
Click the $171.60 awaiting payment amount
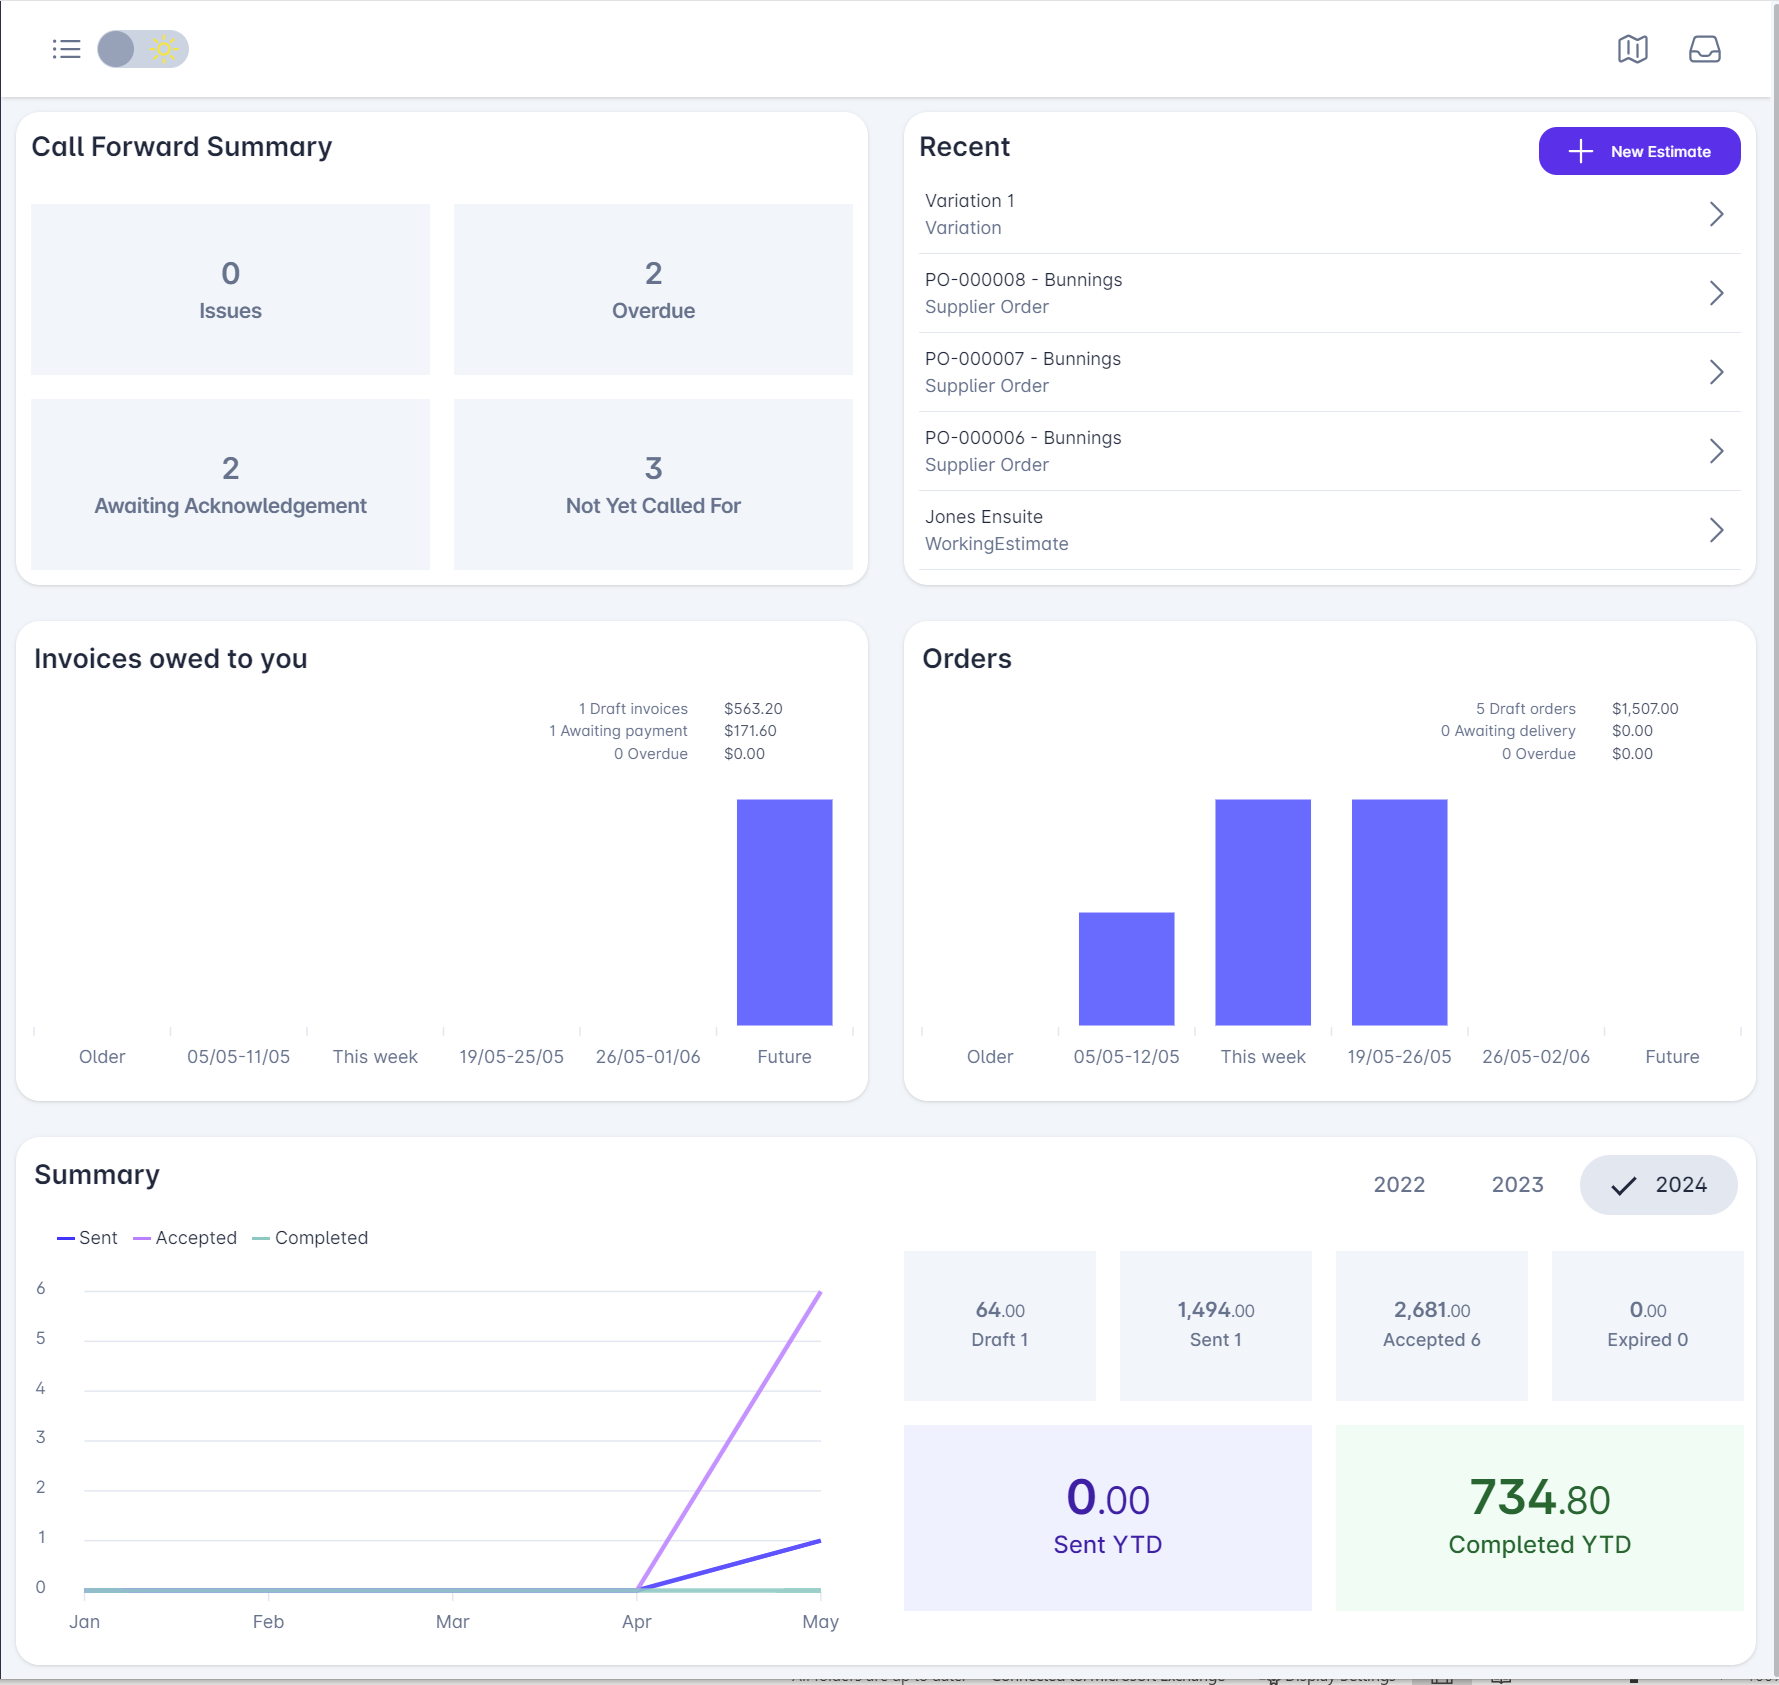(x=750, y=731)
